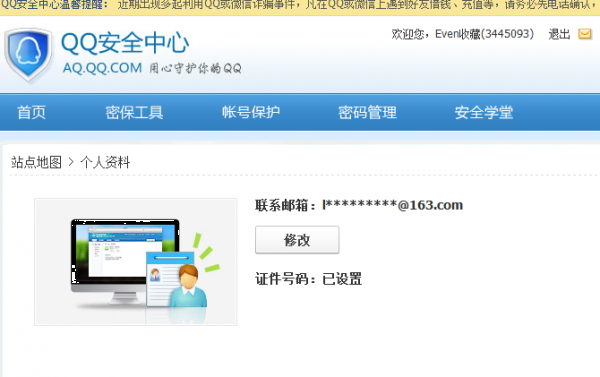Click the QQ penguin shield logo
The image size is (600, 377).
point(28,54)
